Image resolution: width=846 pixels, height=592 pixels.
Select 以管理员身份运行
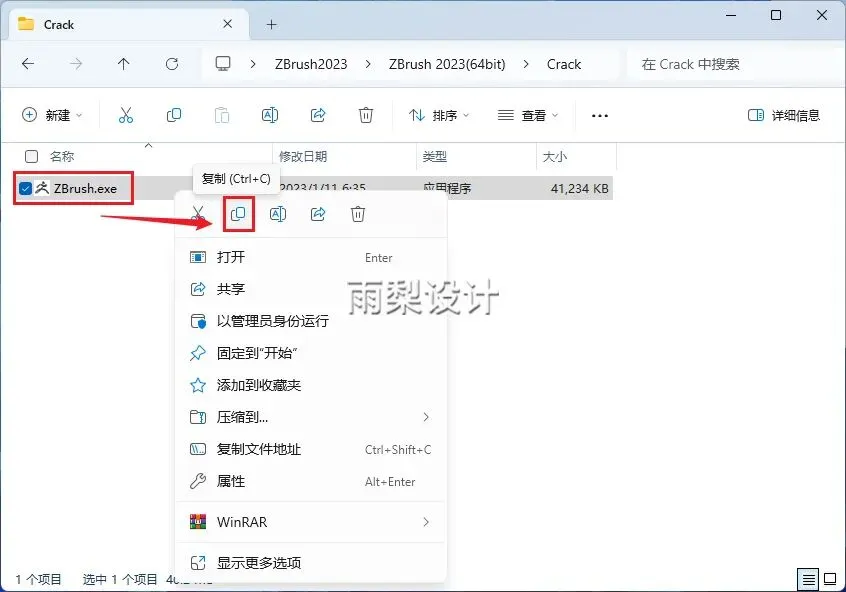[311, 321]
